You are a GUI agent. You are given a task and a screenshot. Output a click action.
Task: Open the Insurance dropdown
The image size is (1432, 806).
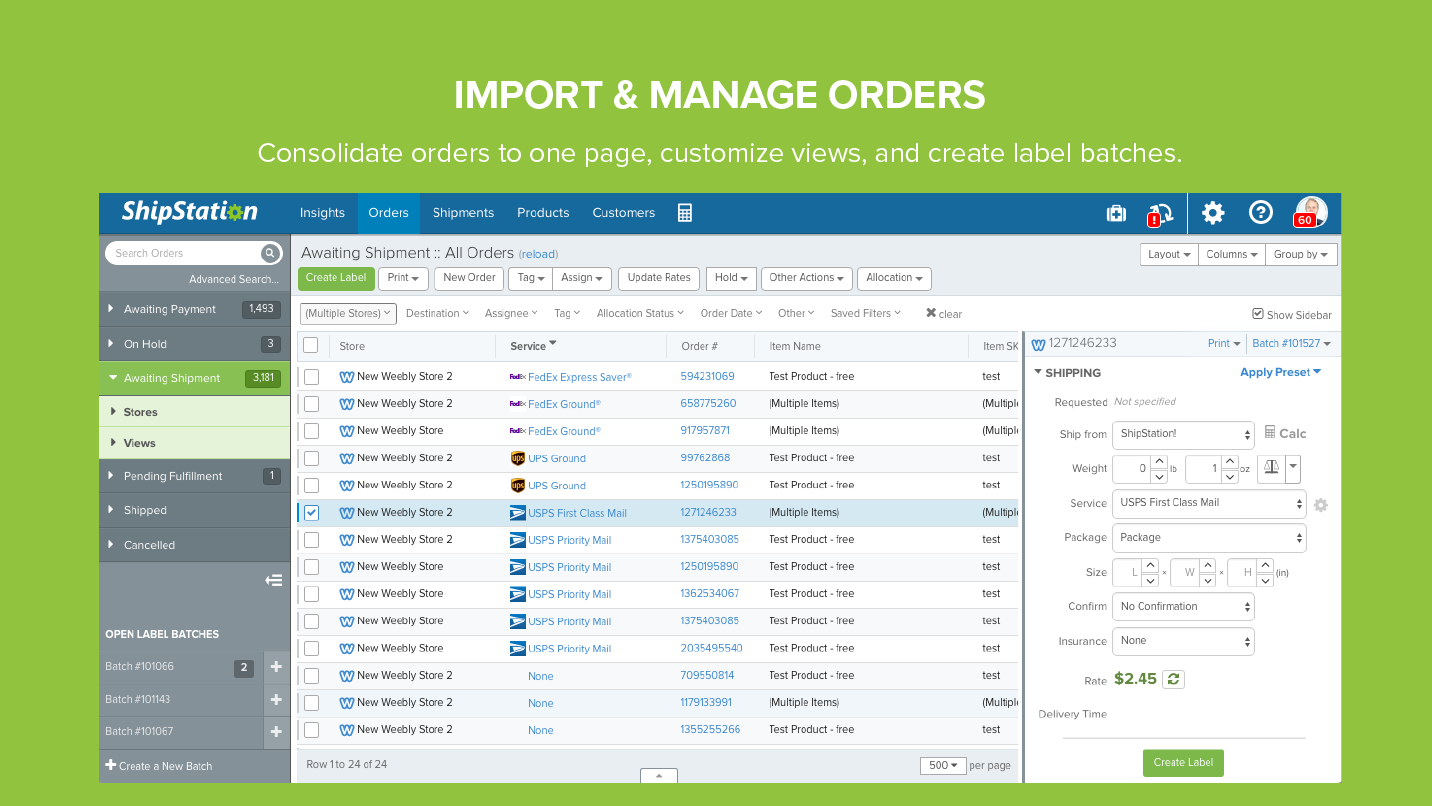point(1183,641)
